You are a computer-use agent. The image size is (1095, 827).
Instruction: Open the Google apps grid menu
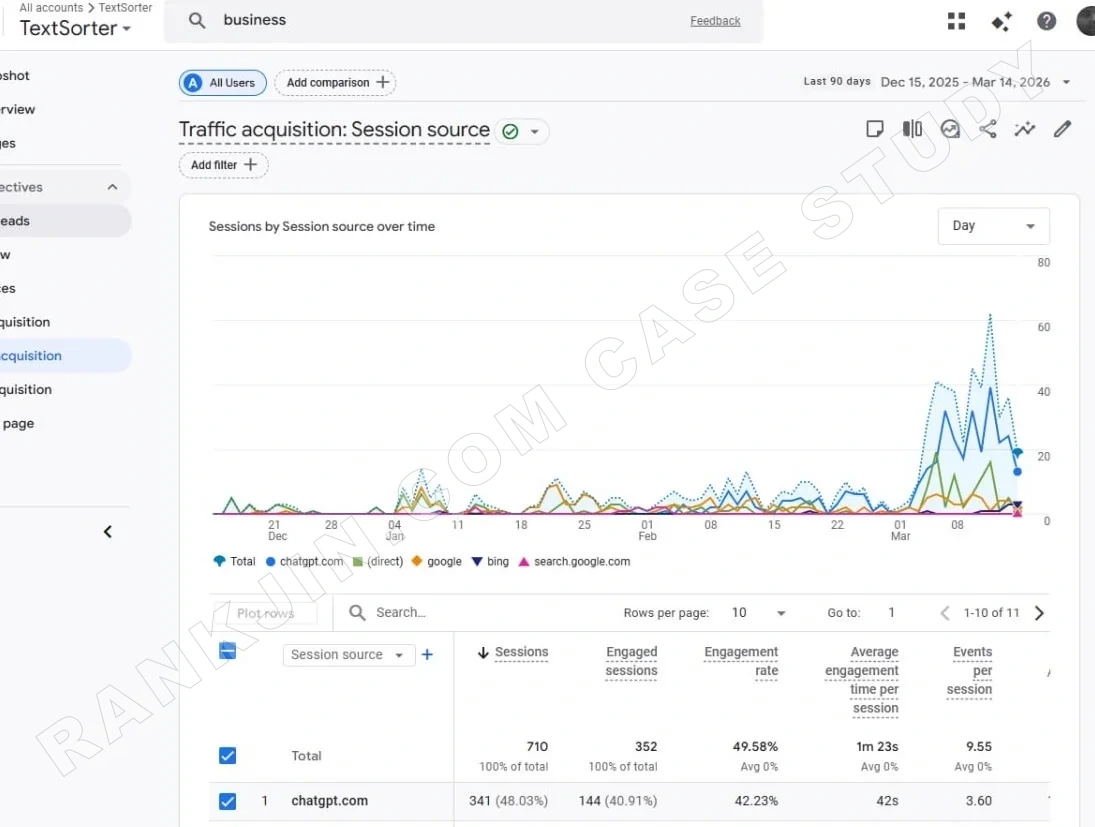point(956,21)
